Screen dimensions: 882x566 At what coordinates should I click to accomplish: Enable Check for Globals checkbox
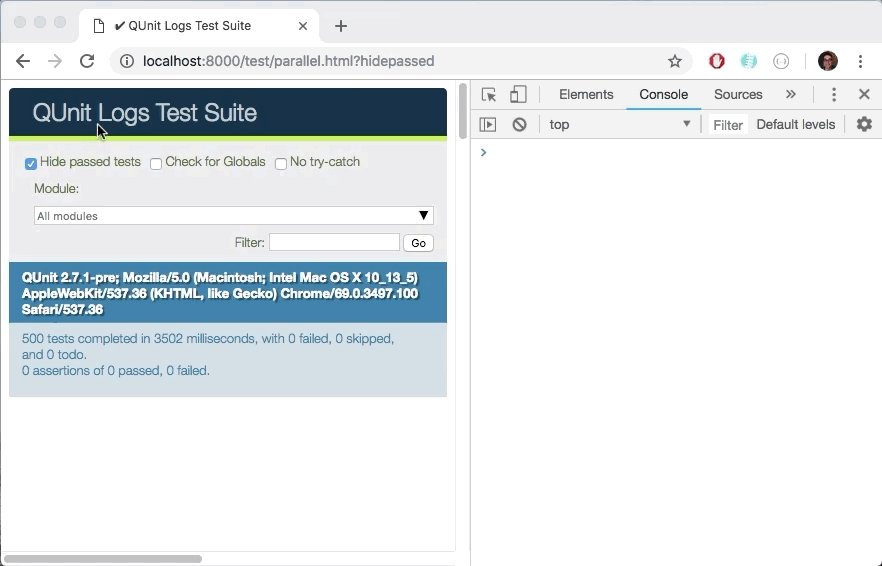tap(156, 163)
